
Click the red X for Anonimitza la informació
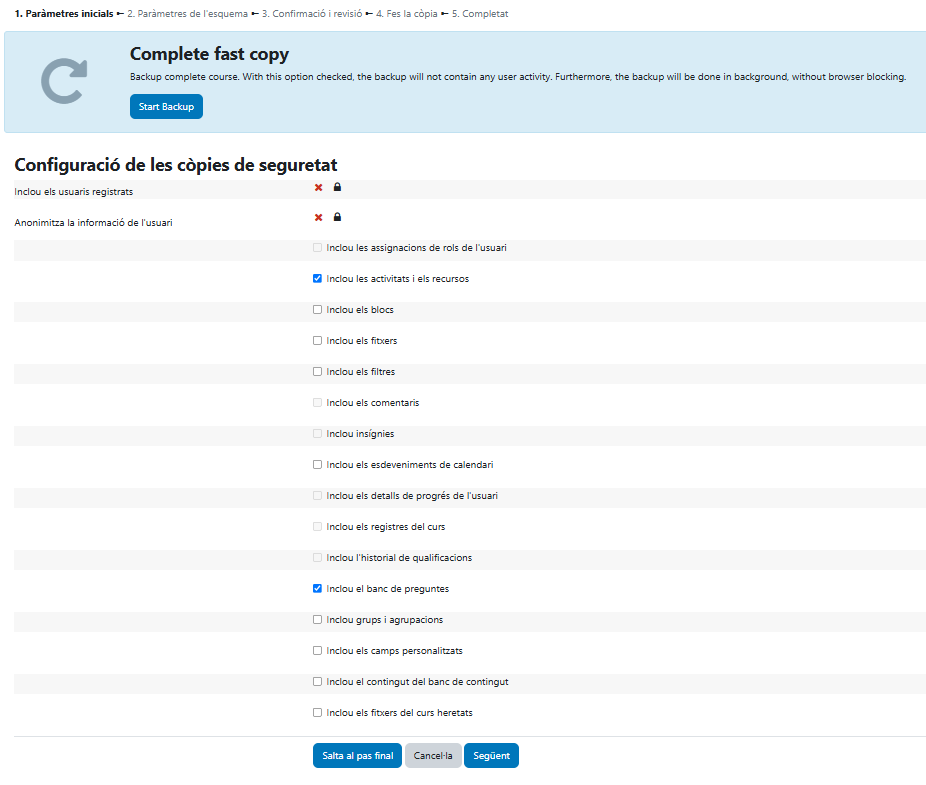[x=318, y=217]
